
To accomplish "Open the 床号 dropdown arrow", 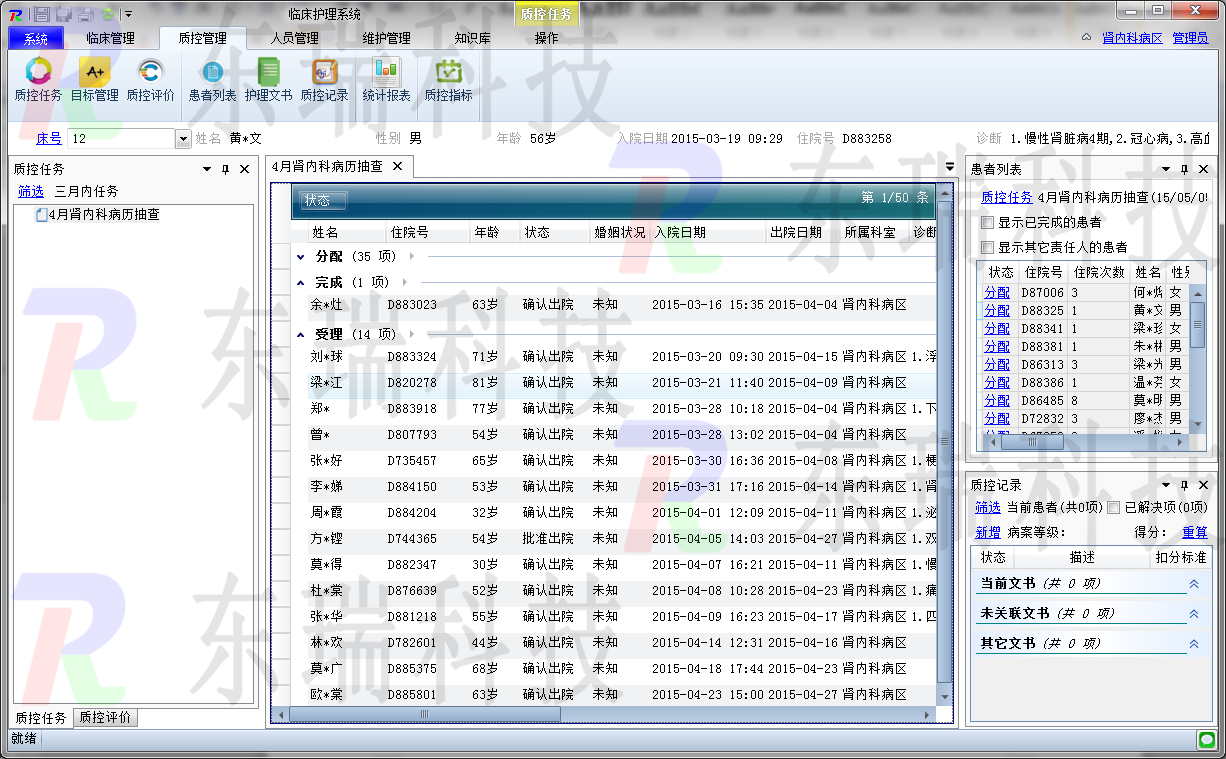I will 183,139.
